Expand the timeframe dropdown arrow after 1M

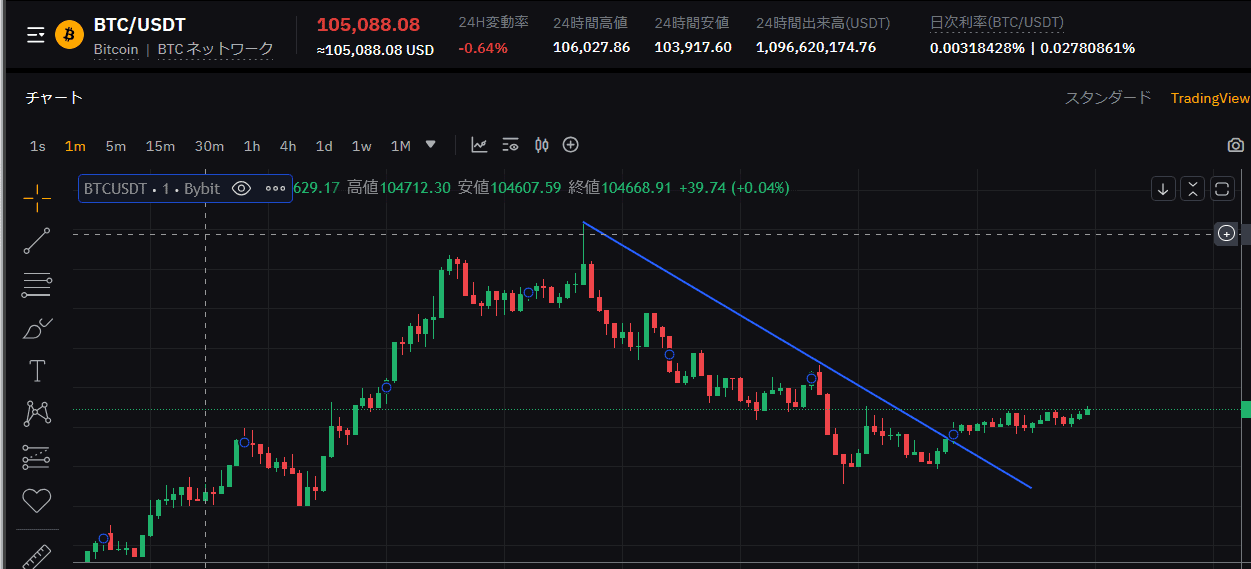coord(431,144)
